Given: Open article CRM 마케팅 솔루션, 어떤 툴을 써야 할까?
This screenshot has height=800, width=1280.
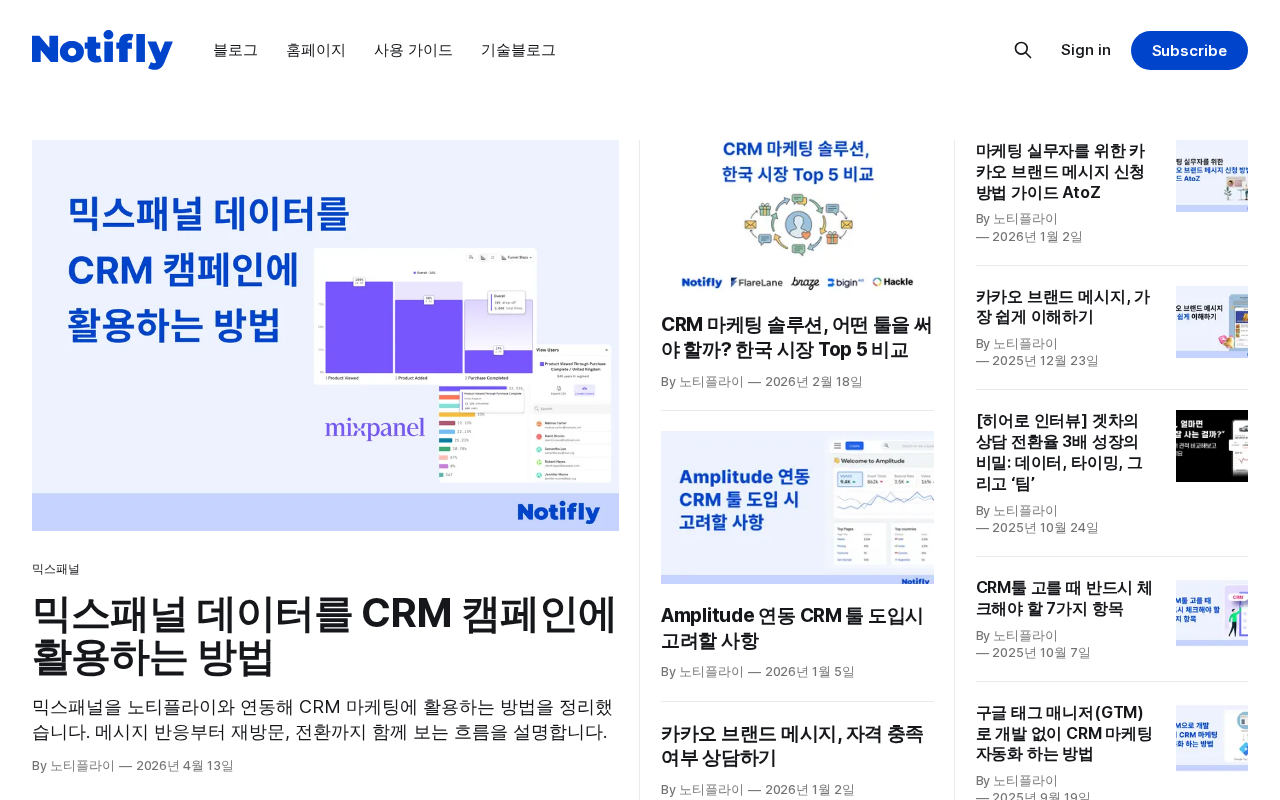Looking at the screenshot, I should coord(797,337).
